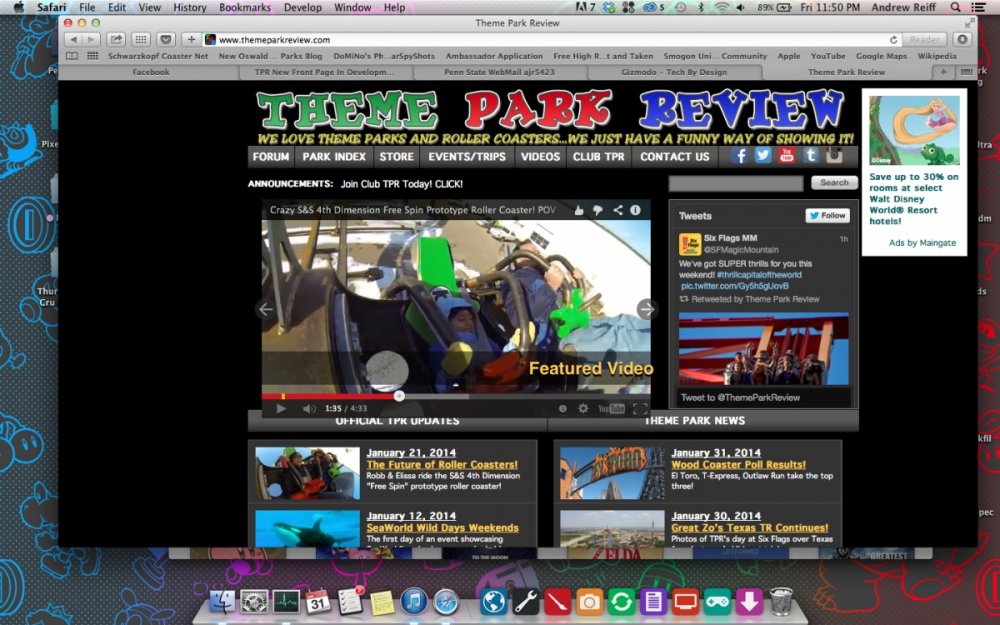Enter fullscreen on the video player

click(640, 409)
